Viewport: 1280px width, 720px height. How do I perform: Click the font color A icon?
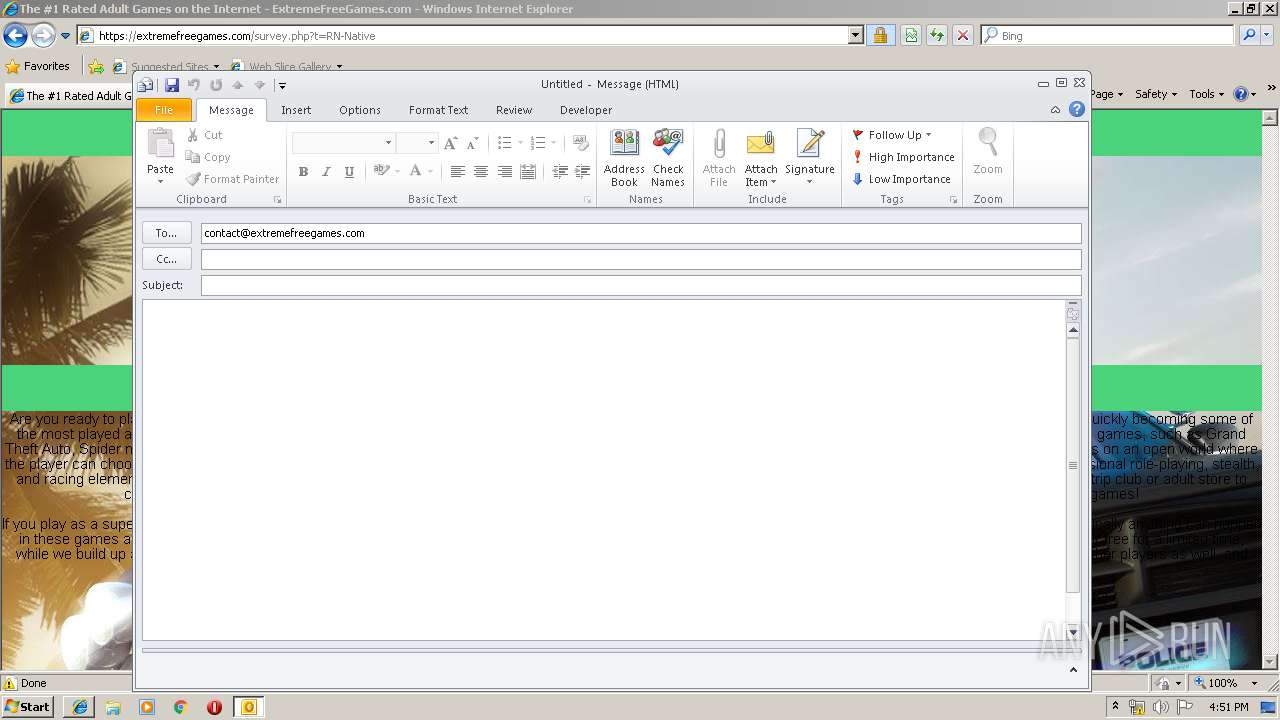click(415, 171)
